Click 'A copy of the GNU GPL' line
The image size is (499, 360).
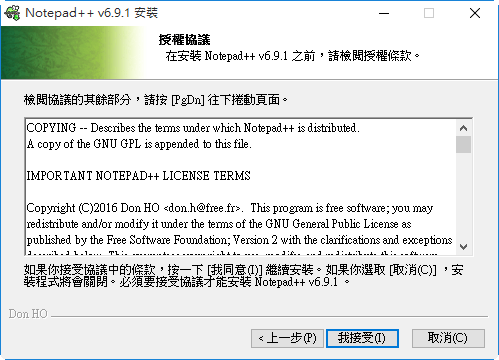coord(139,144)
